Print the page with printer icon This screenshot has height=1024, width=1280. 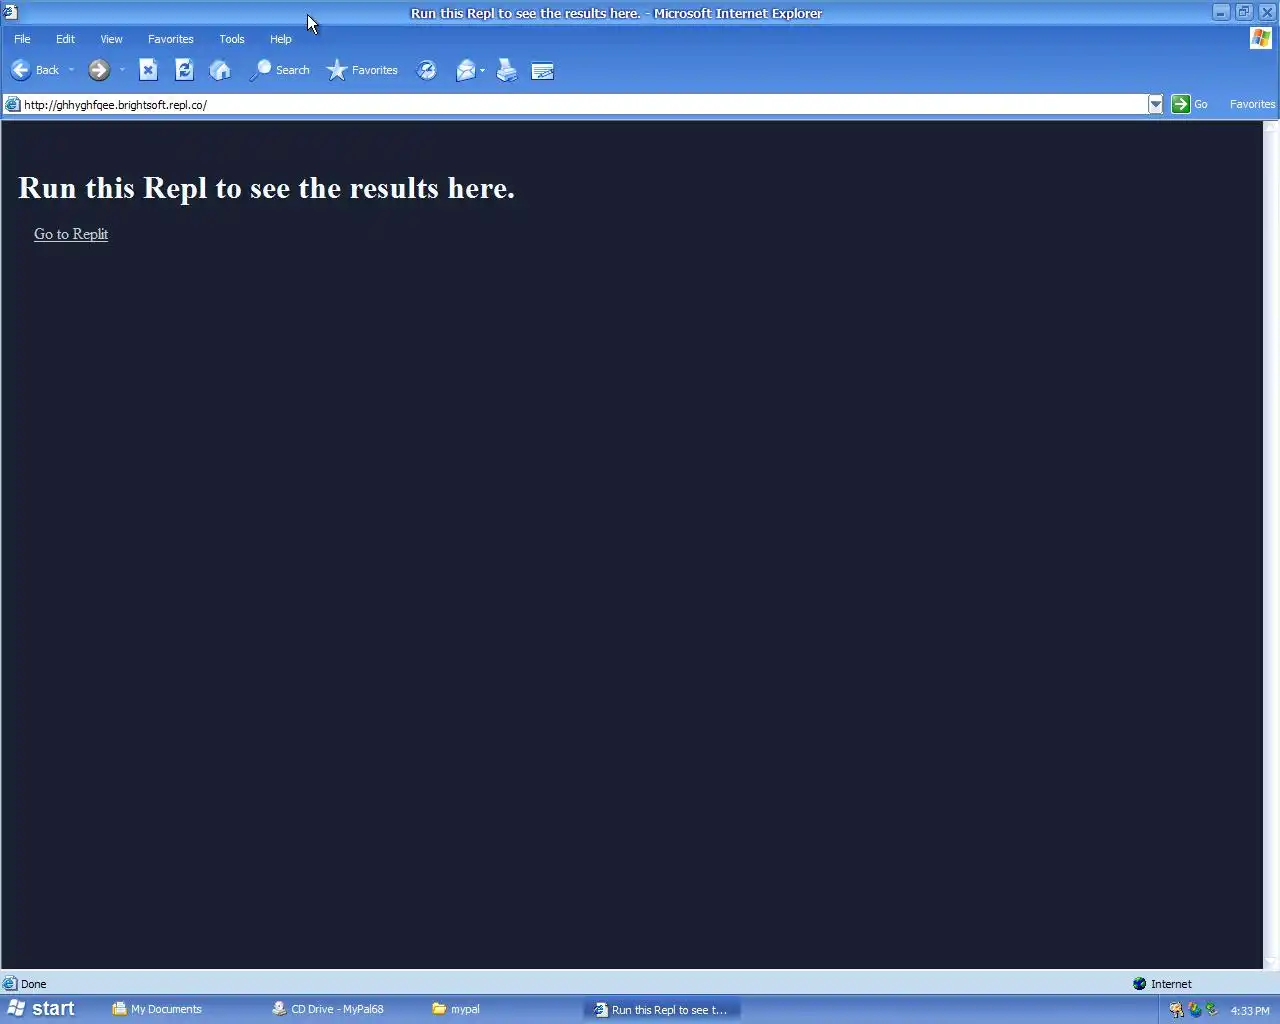click(x=507, y=70)
